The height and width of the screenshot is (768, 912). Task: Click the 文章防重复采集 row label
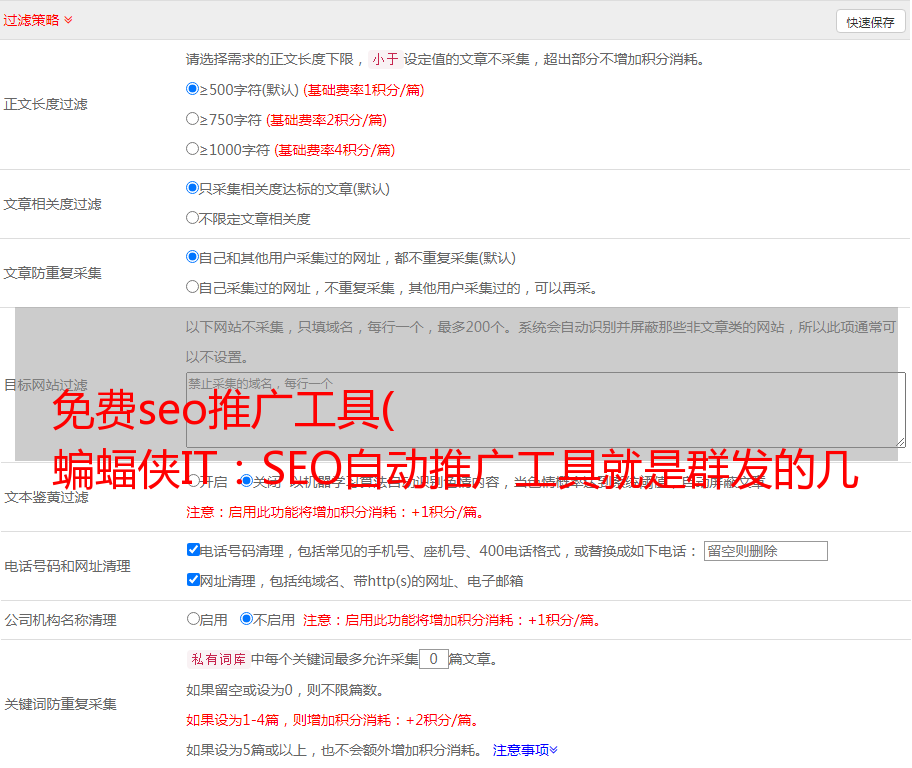52,273
